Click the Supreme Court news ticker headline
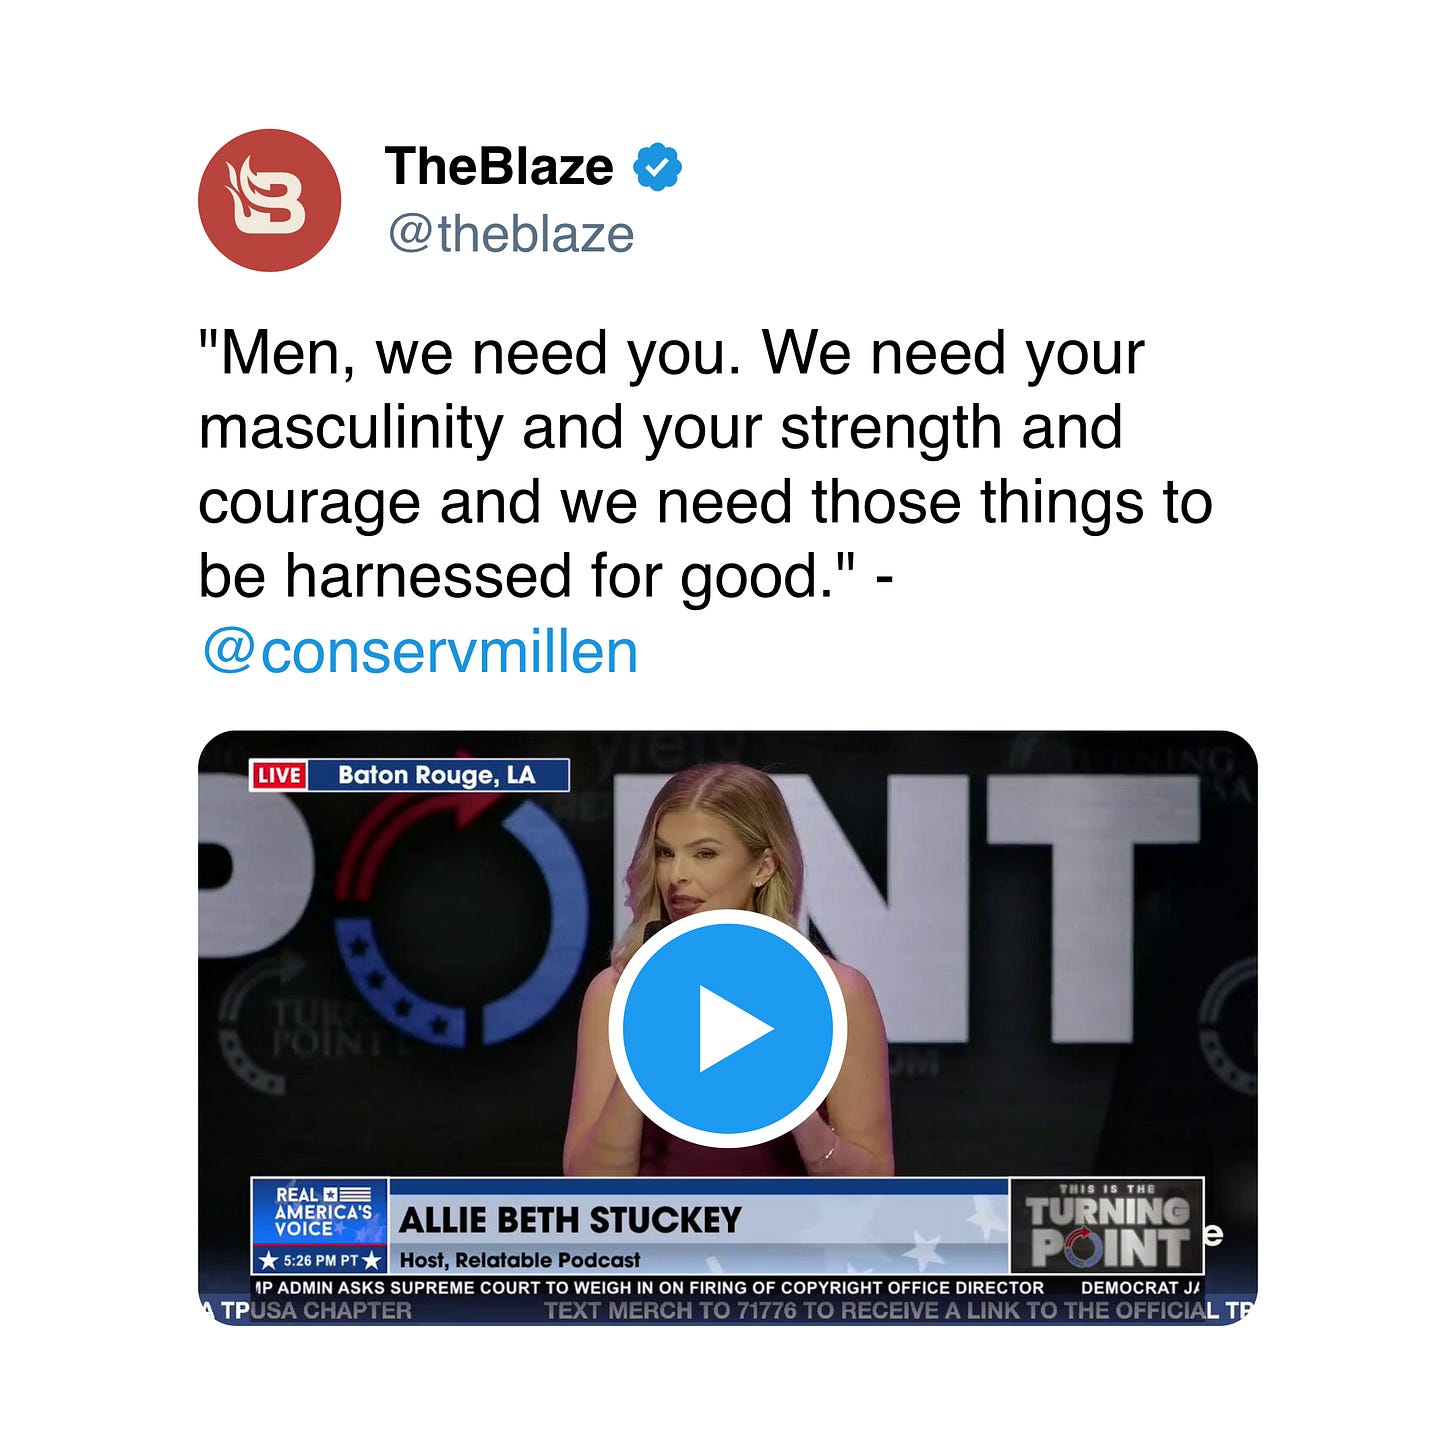This screenshot has height=1456, width=1456. (648, 1288)
